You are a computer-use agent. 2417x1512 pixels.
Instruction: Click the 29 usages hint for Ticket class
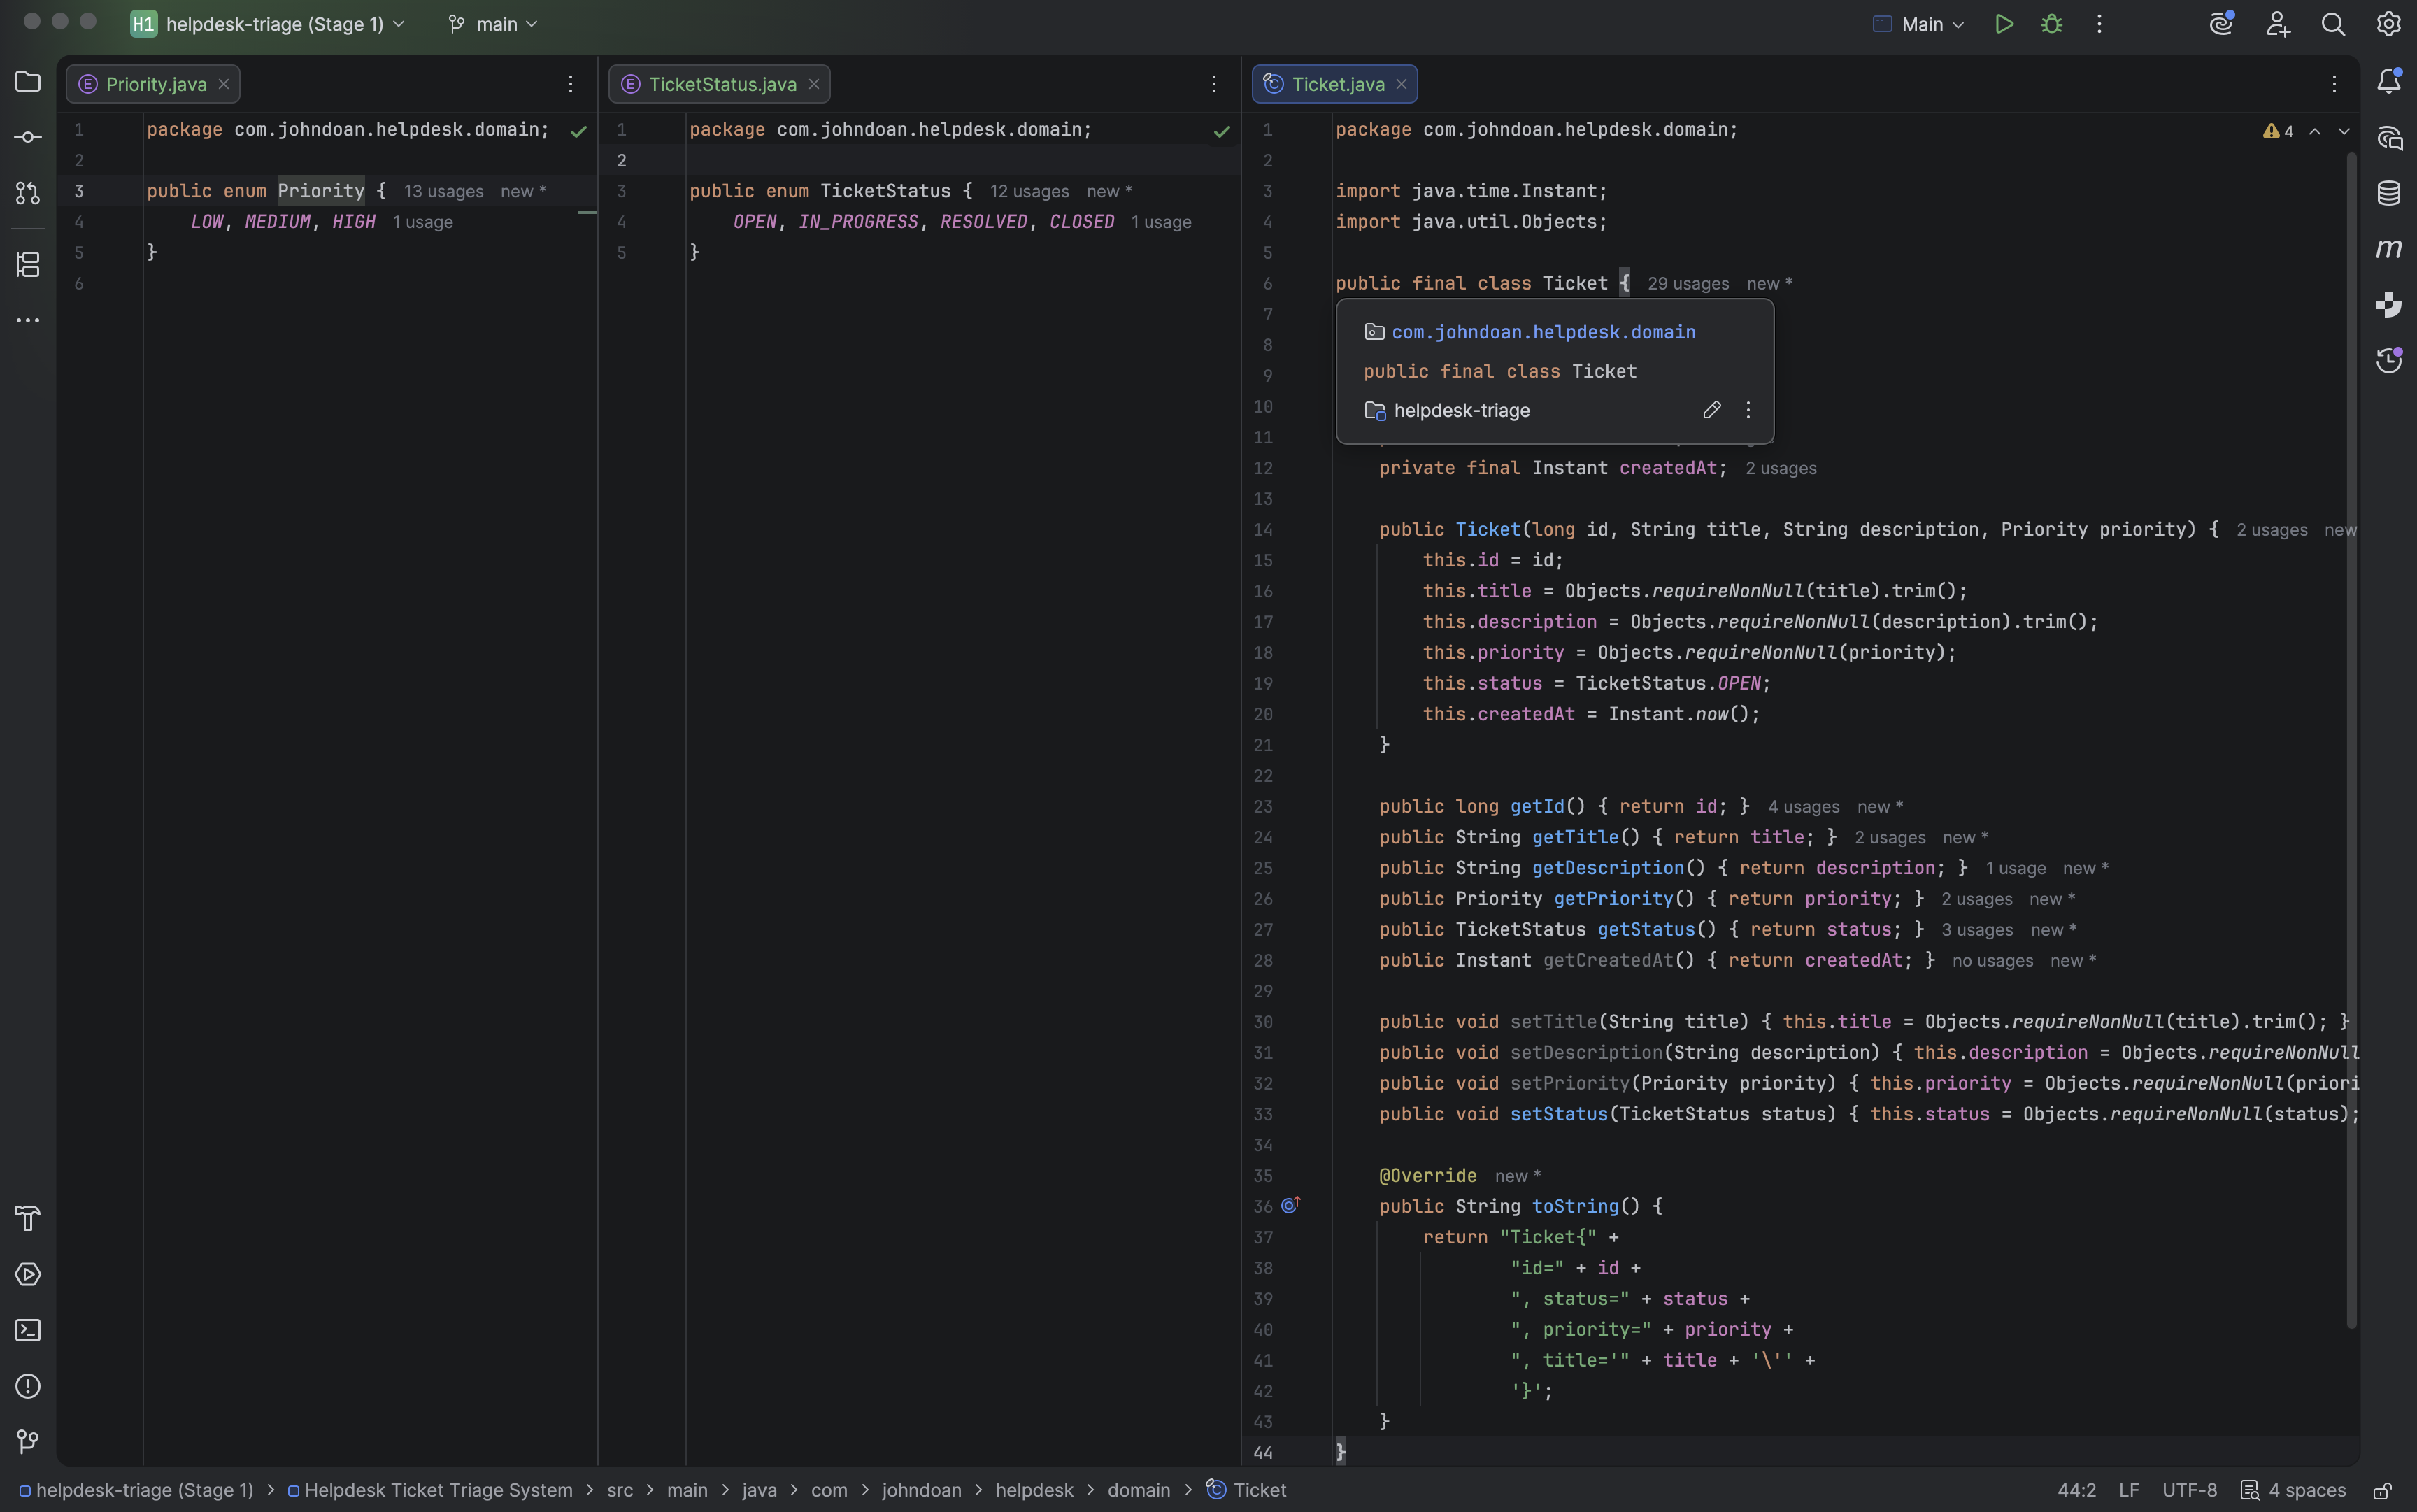pos(1687,283)
